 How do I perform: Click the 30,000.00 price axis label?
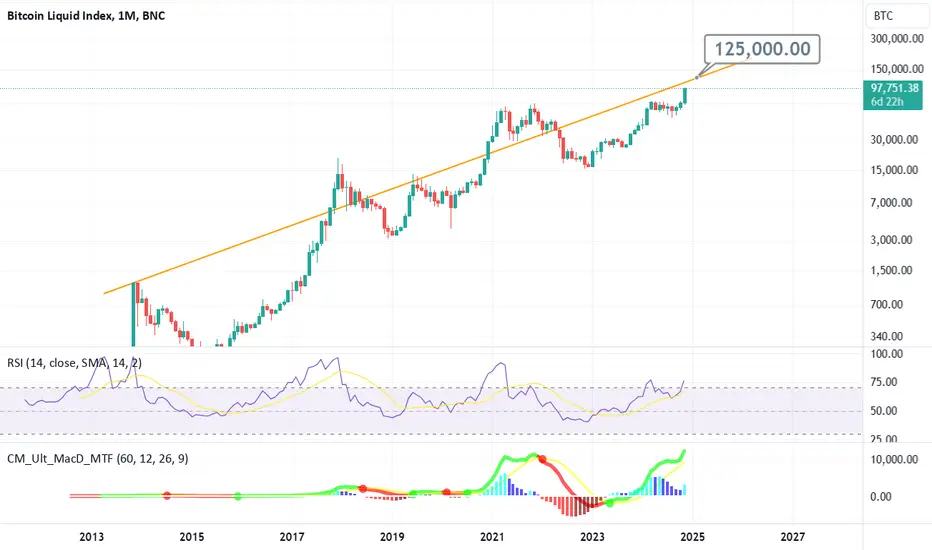tap(894, 140)
